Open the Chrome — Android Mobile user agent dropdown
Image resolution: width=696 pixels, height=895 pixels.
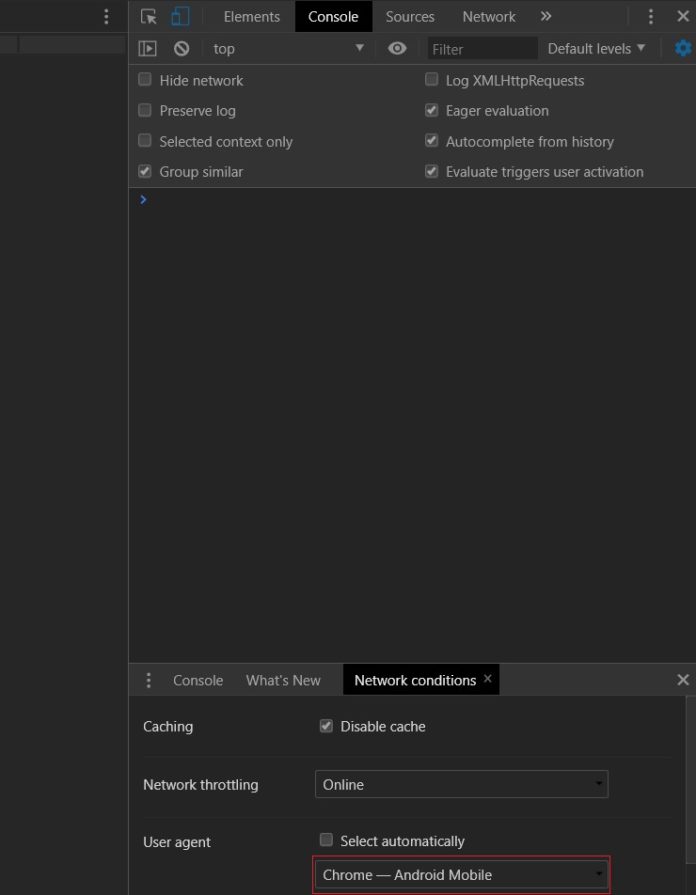(x=461, y=875)
